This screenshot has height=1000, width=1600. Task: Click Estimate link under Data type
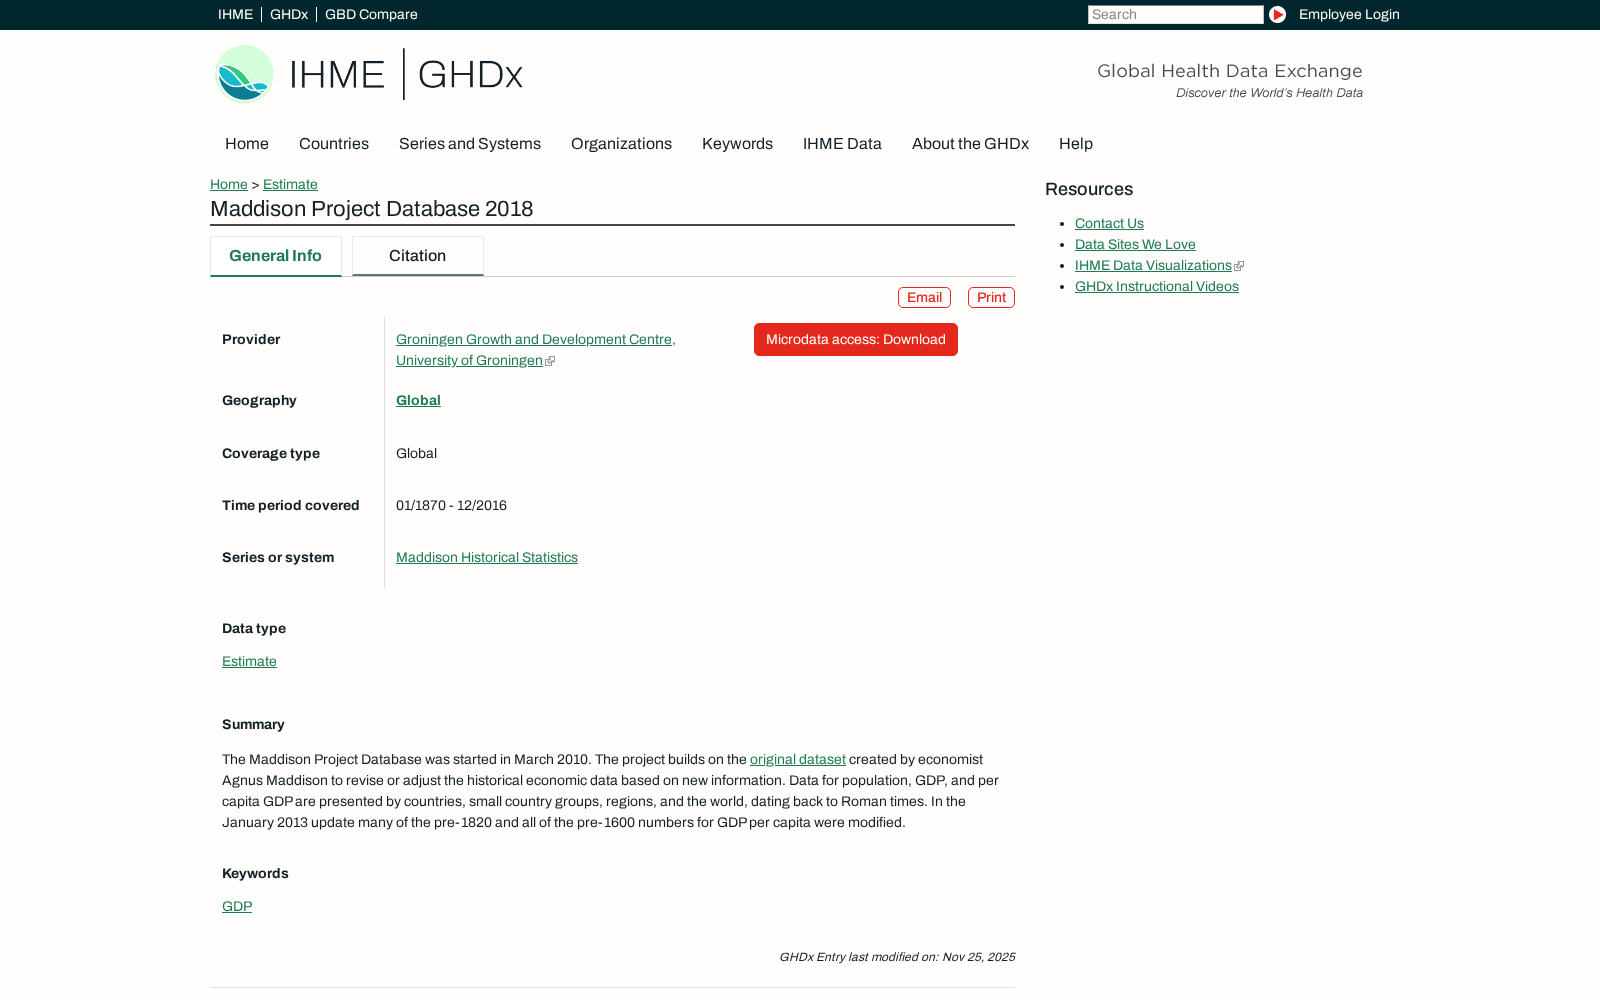249,662
